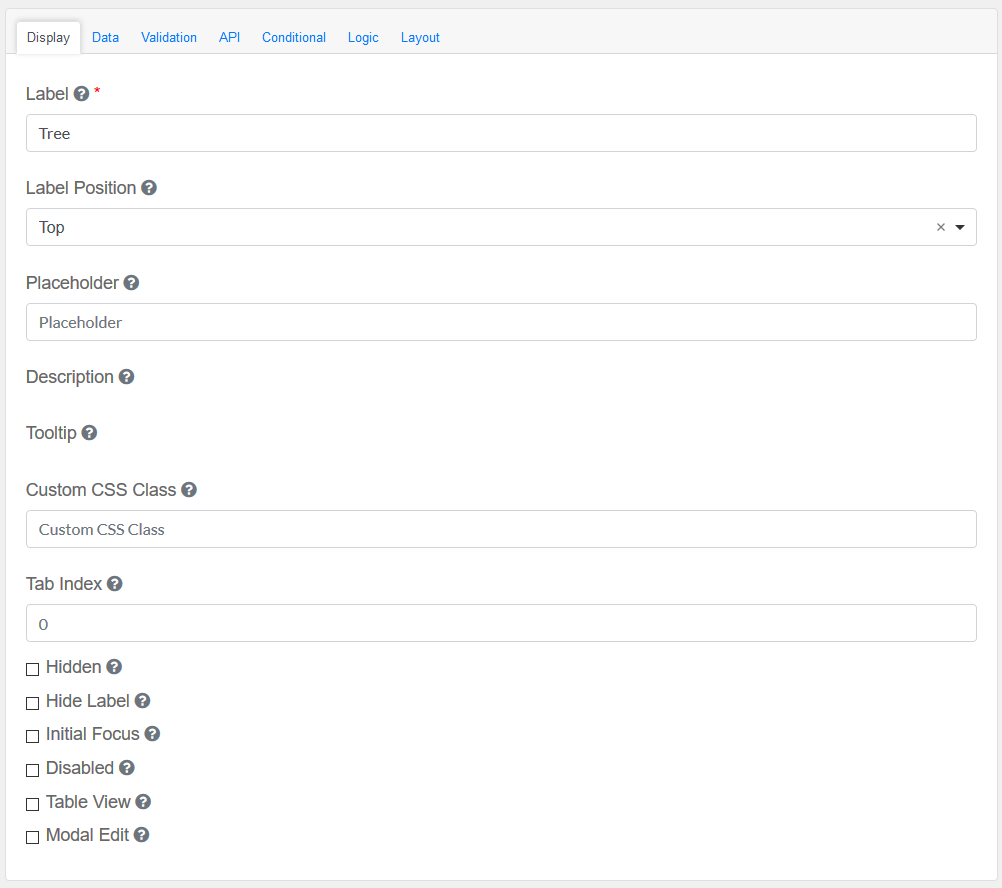The width and height of the screenshot is (1002, 888).
Task: Open the Conditional tab
Action: (294, 37)
